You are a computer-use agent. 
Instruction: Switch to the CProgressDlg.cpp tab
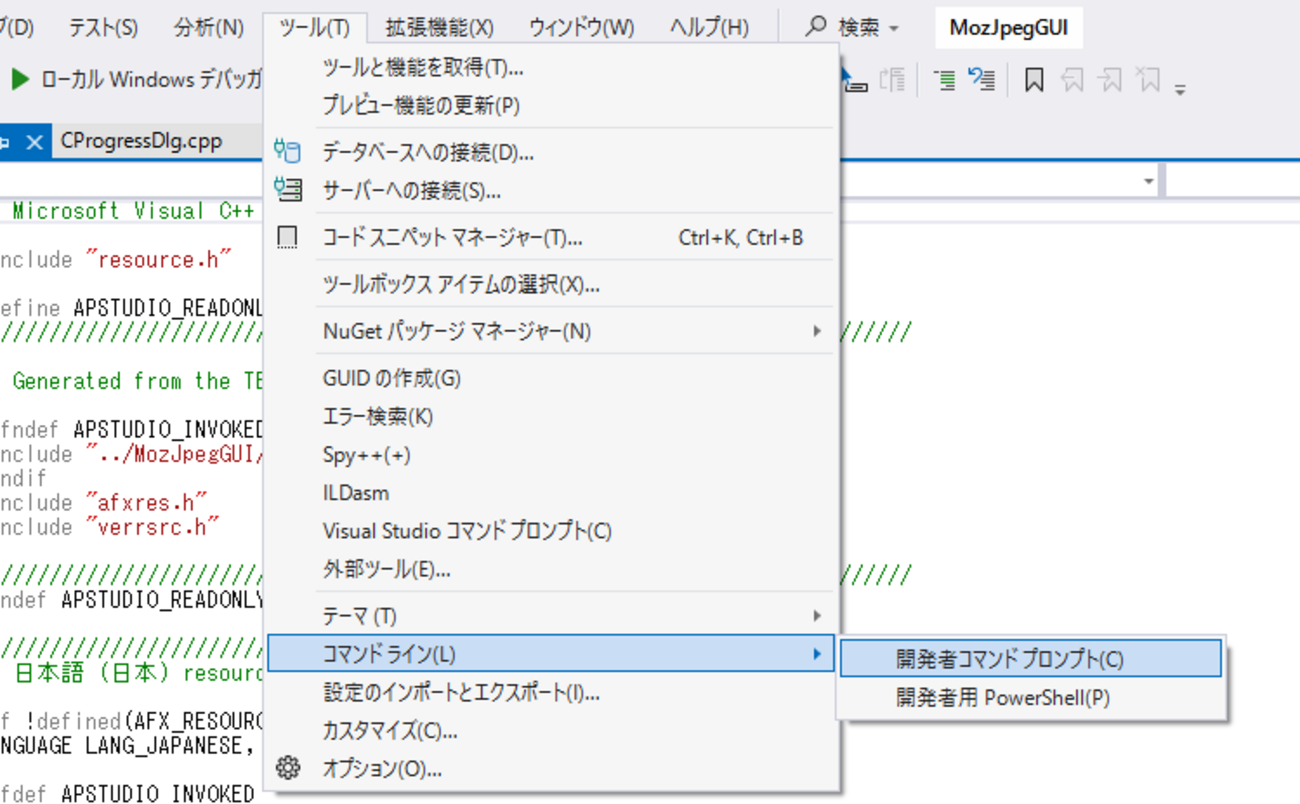[141, 141]
